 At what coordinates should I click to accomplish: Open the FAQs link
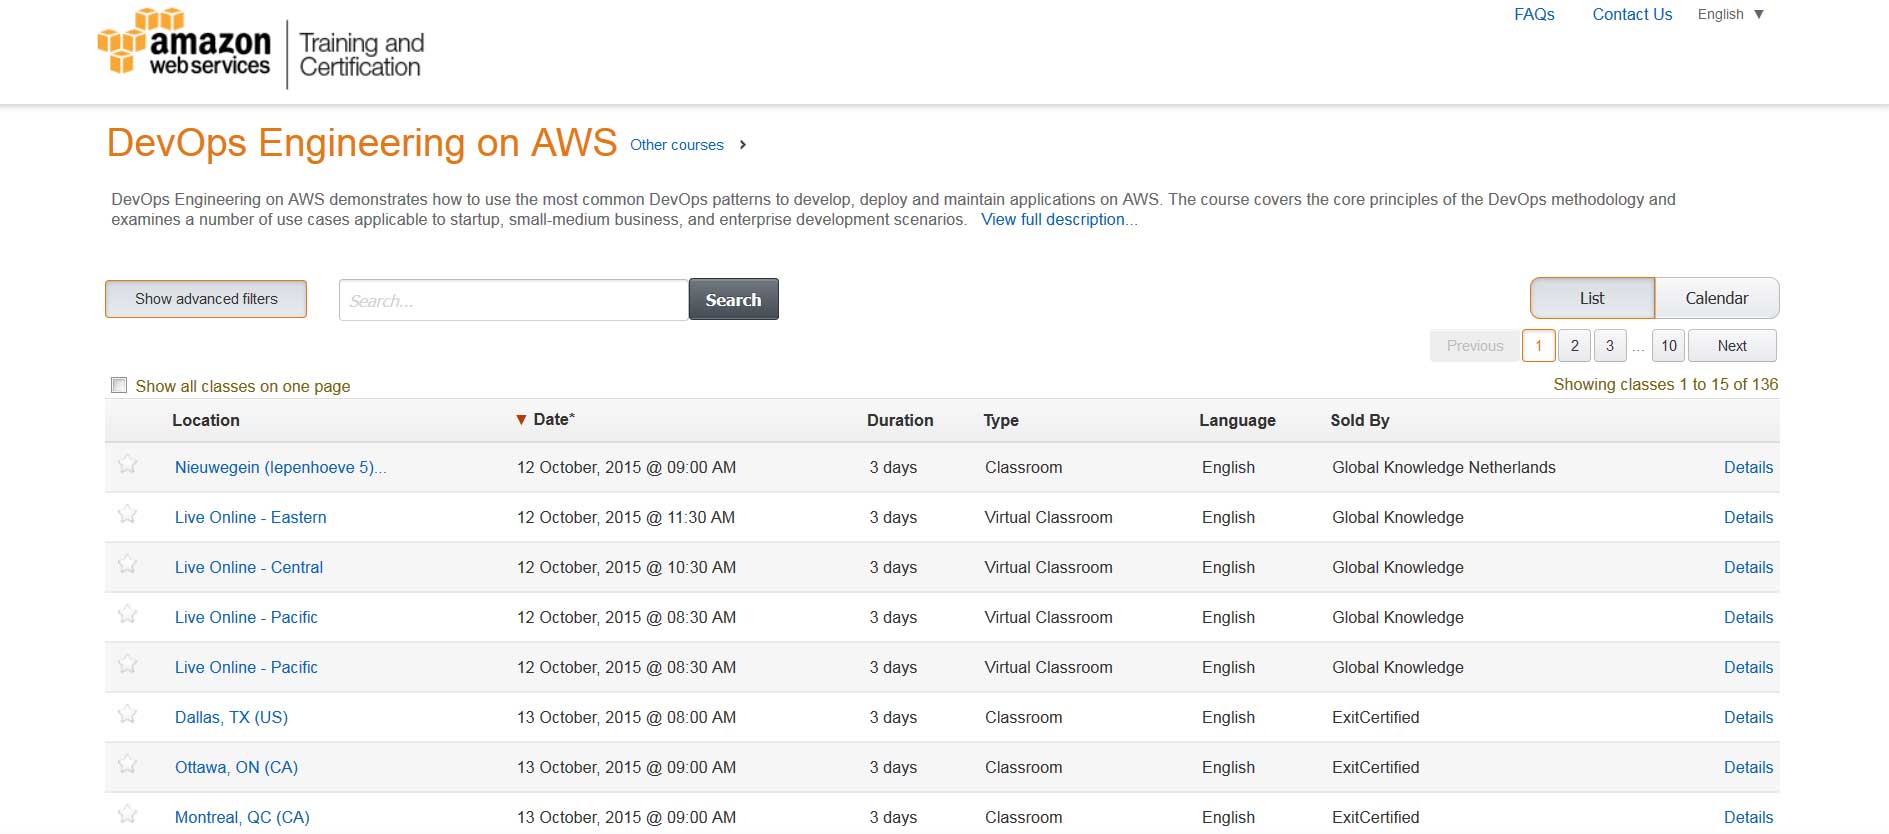pos(1534,14)
